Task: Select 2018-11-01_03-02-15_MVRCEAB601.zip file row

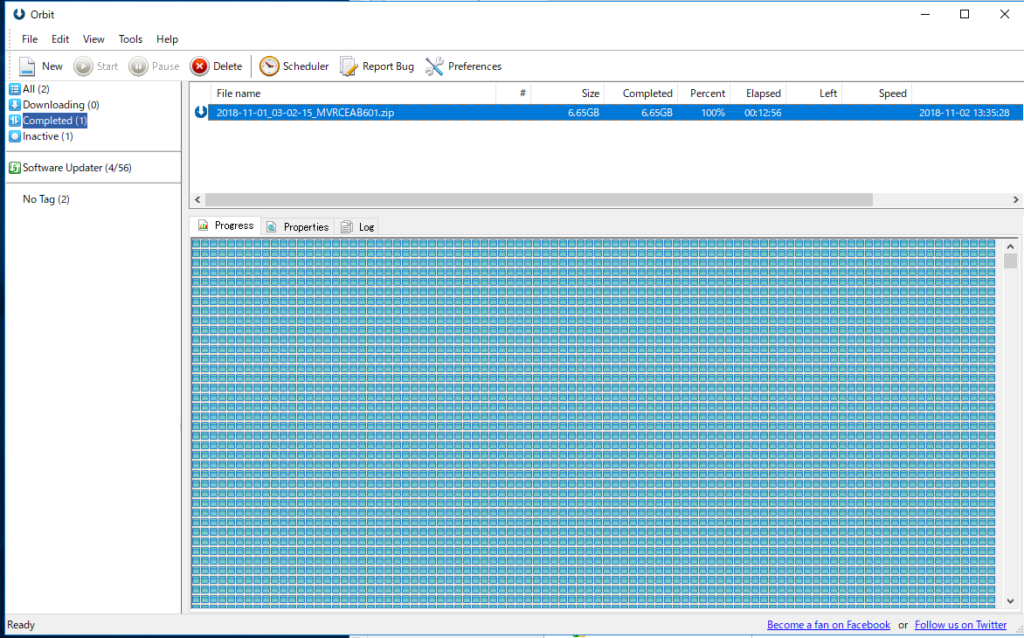Action: (x=615, y=112)
